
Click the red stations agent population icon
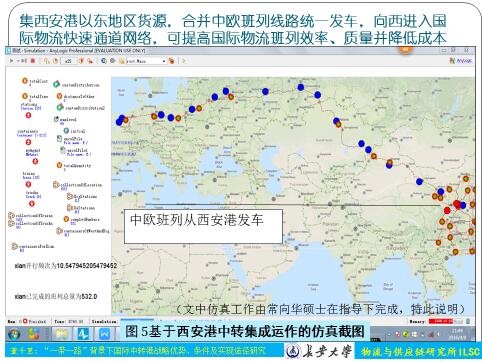tap(28, 115)
